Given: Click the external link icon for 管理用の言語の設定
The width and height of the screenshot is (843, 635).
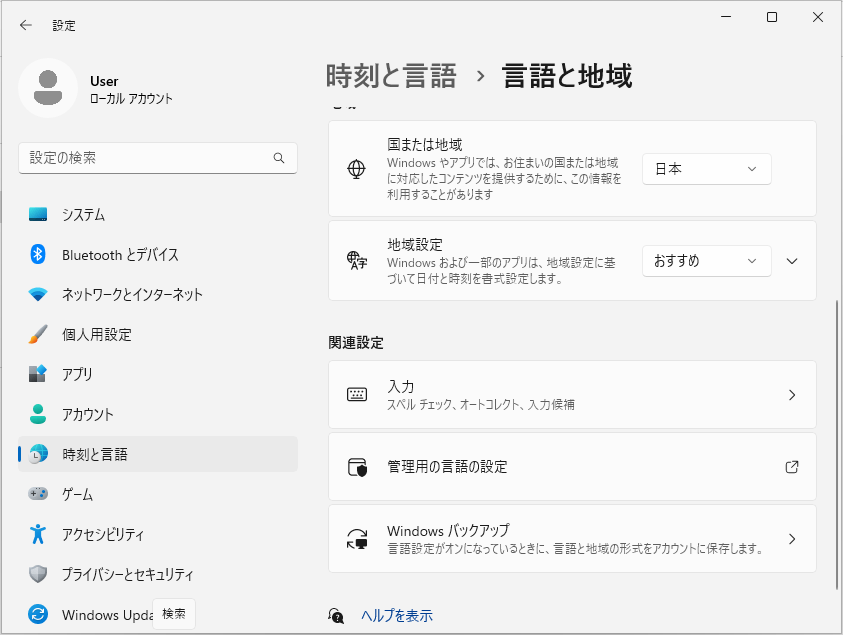Looking at the screenshot, I should click(x=791, y=467).
